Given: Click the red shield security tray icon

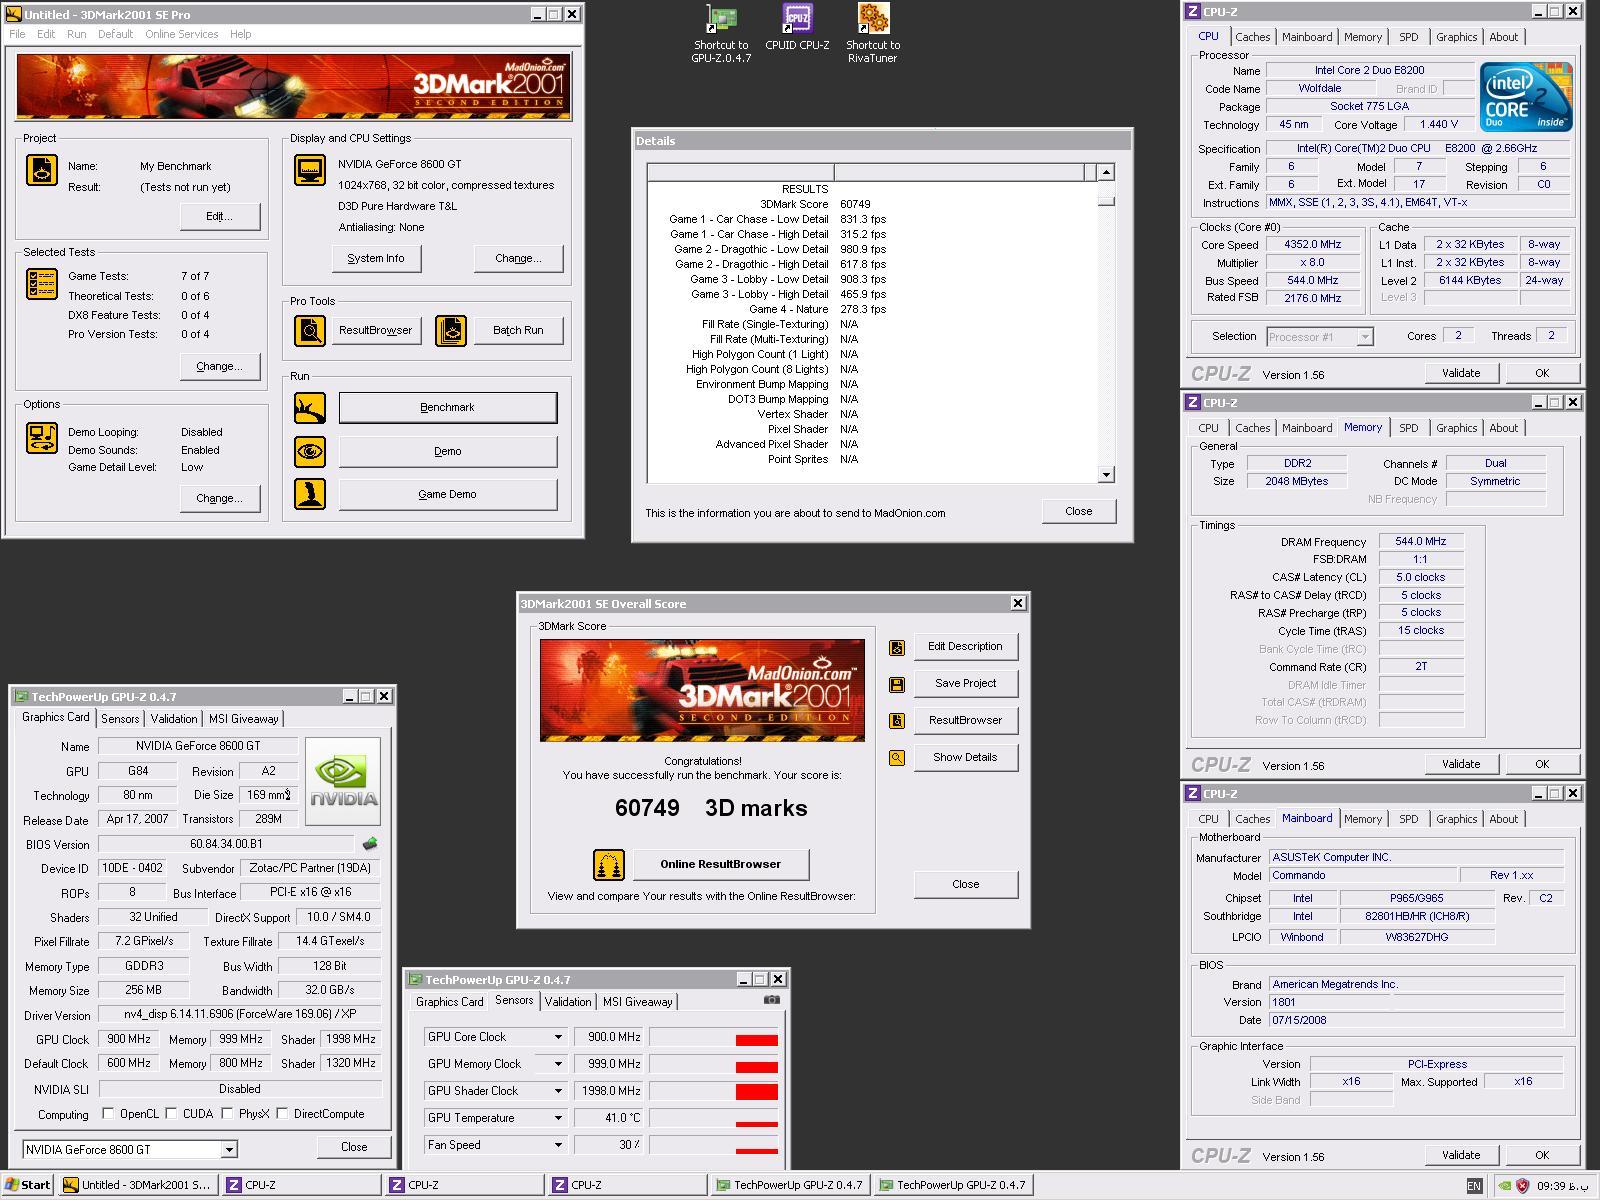Looking at the screenshot, I should point(1523,1186).
